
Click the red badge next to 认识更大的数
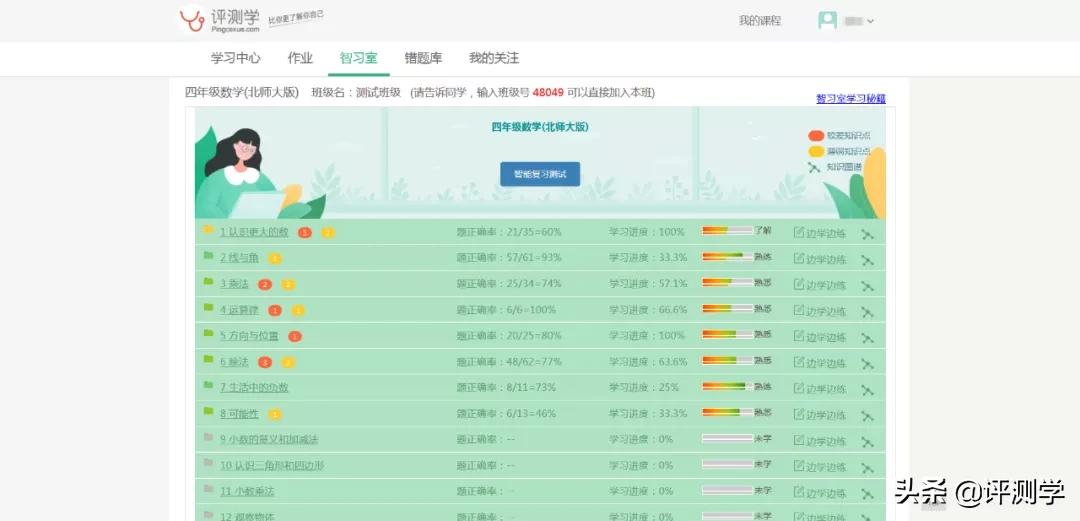click(304, 233)
